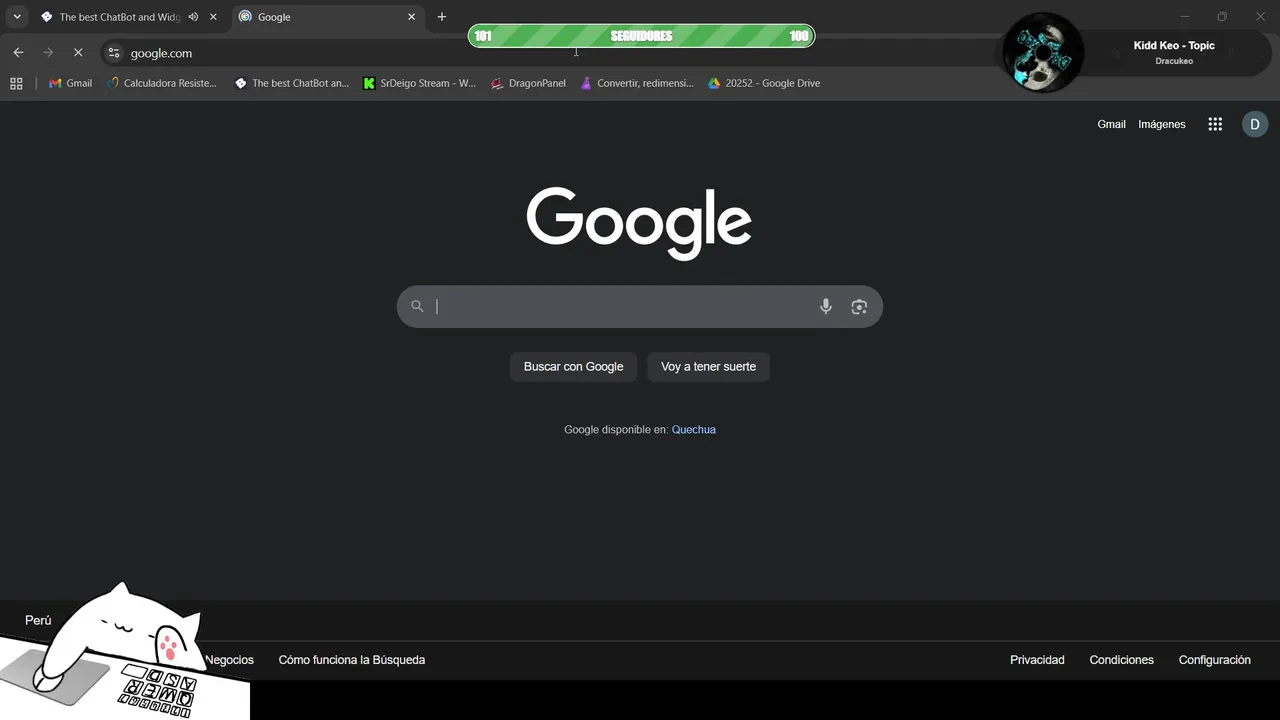This screenshot has height=720, width=1280.
Task: Click the Gmail link at top right
Action: [1111, 124]
